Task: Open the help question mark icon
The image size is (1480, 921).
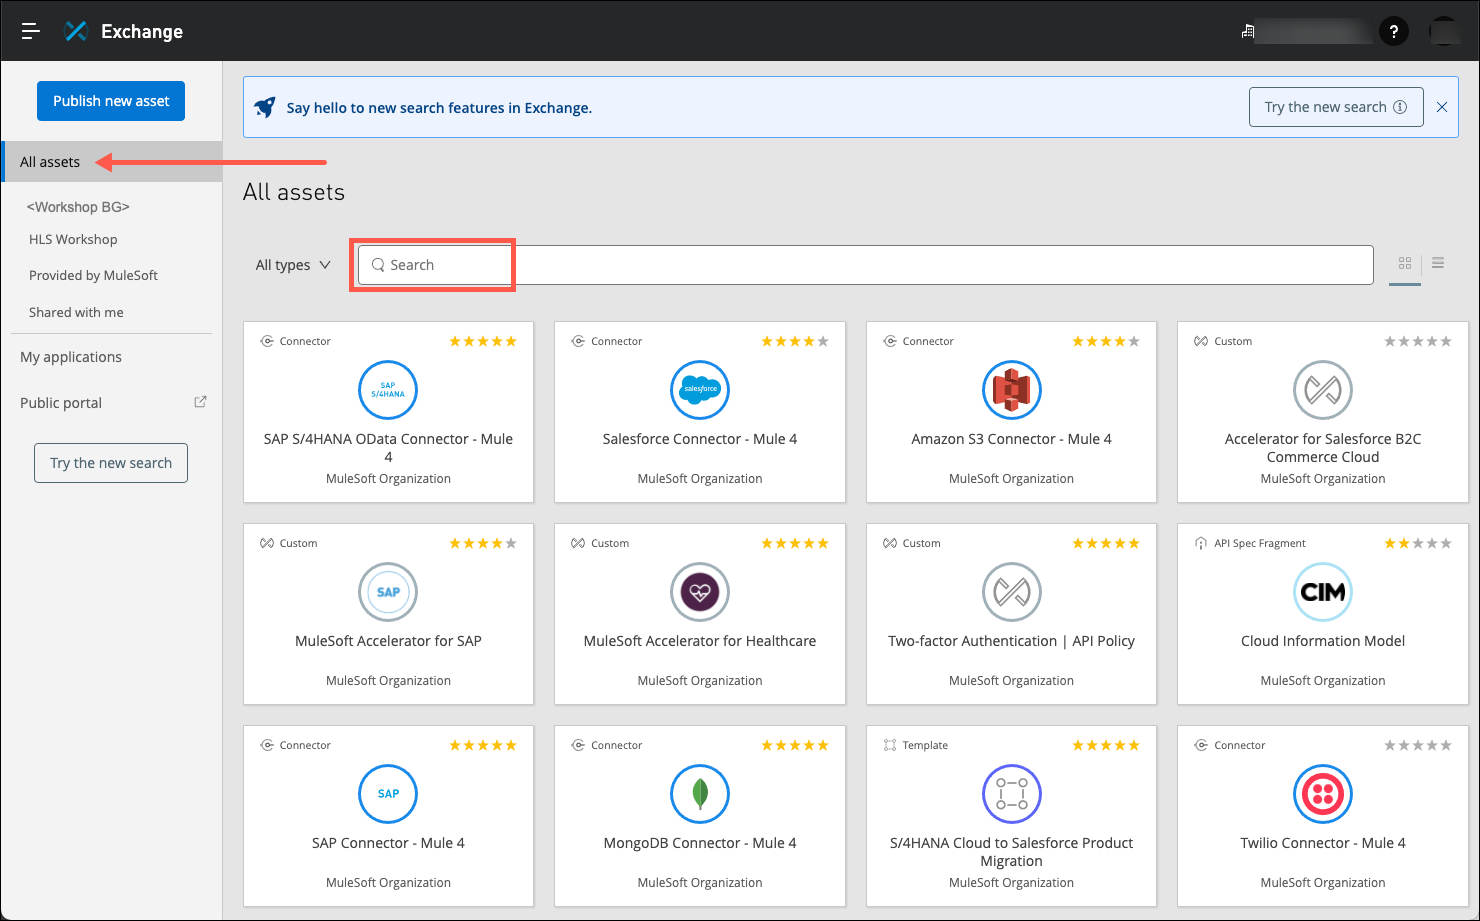Action: [1394, 31]
